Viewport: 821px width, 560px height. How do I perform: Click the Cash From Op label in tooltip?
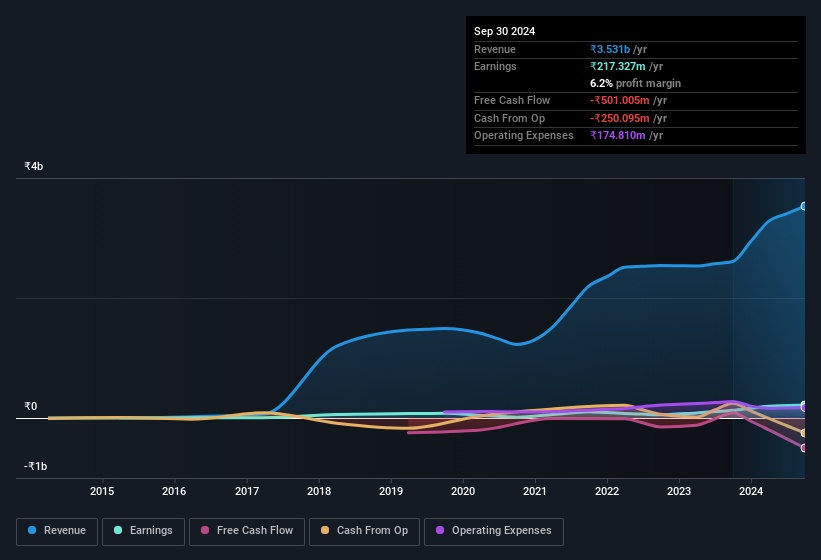509,118
